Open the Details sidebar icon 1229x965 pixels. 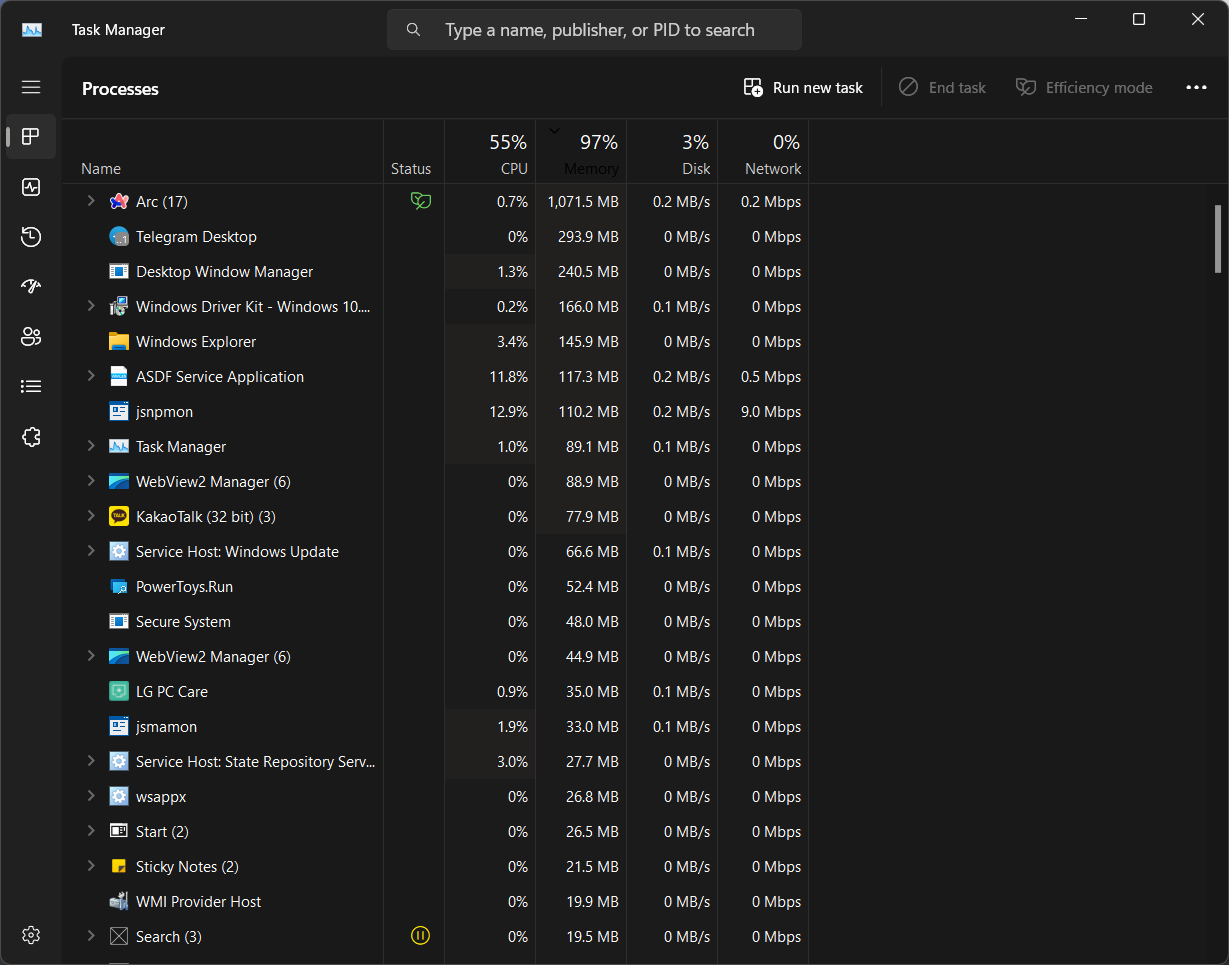coord(31,387)
